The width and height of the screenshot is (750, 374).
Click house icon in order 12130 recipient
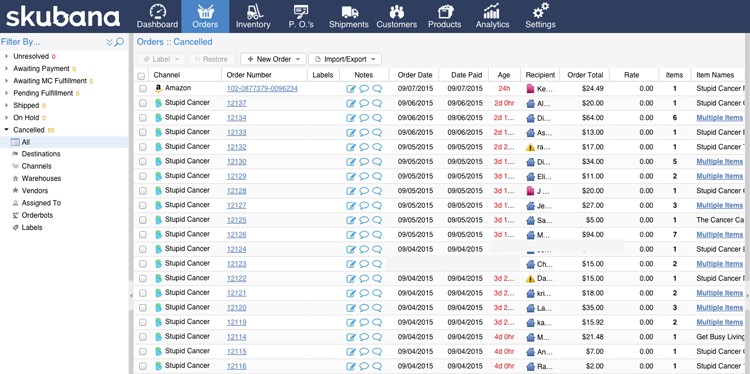click(530, 162)
